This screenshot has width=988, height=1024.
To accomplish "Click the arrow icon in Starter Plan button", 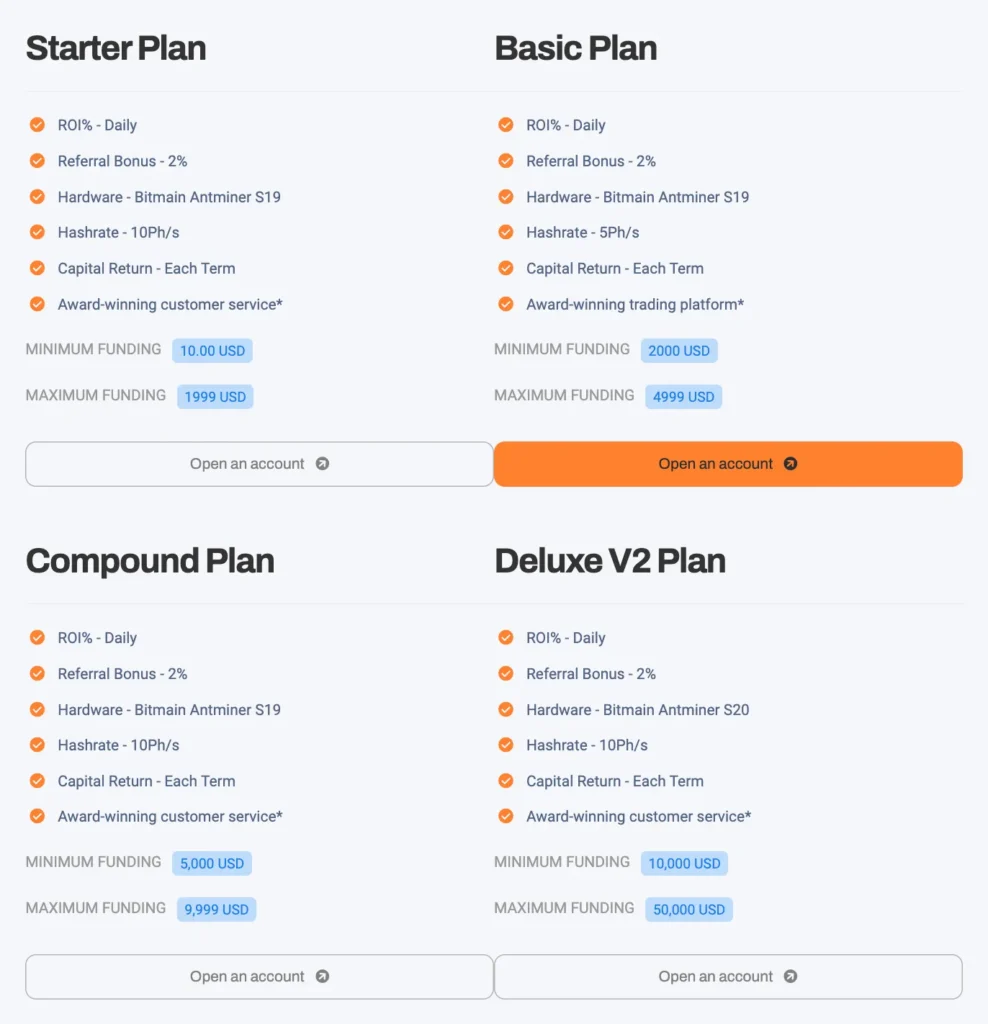I will click(322, 464).
